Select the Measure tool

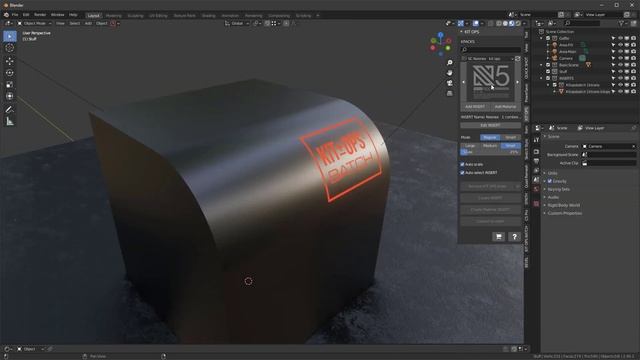point(10,121)
